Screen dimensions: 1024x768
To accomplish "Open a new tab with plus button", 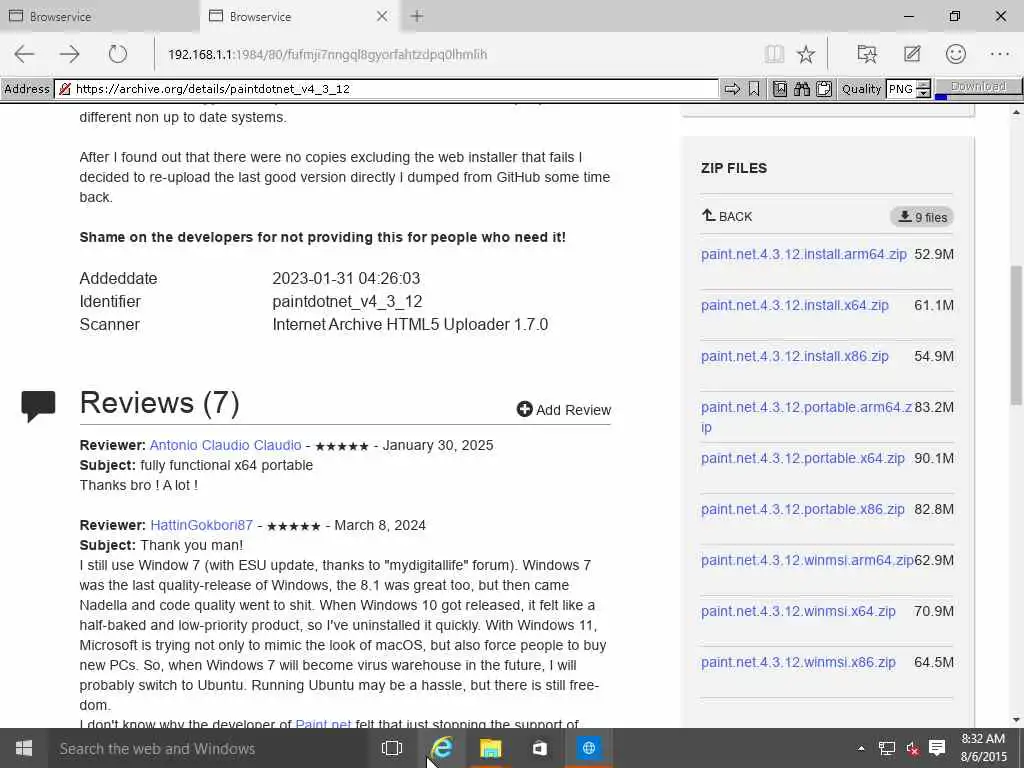I will coord(417,16).
